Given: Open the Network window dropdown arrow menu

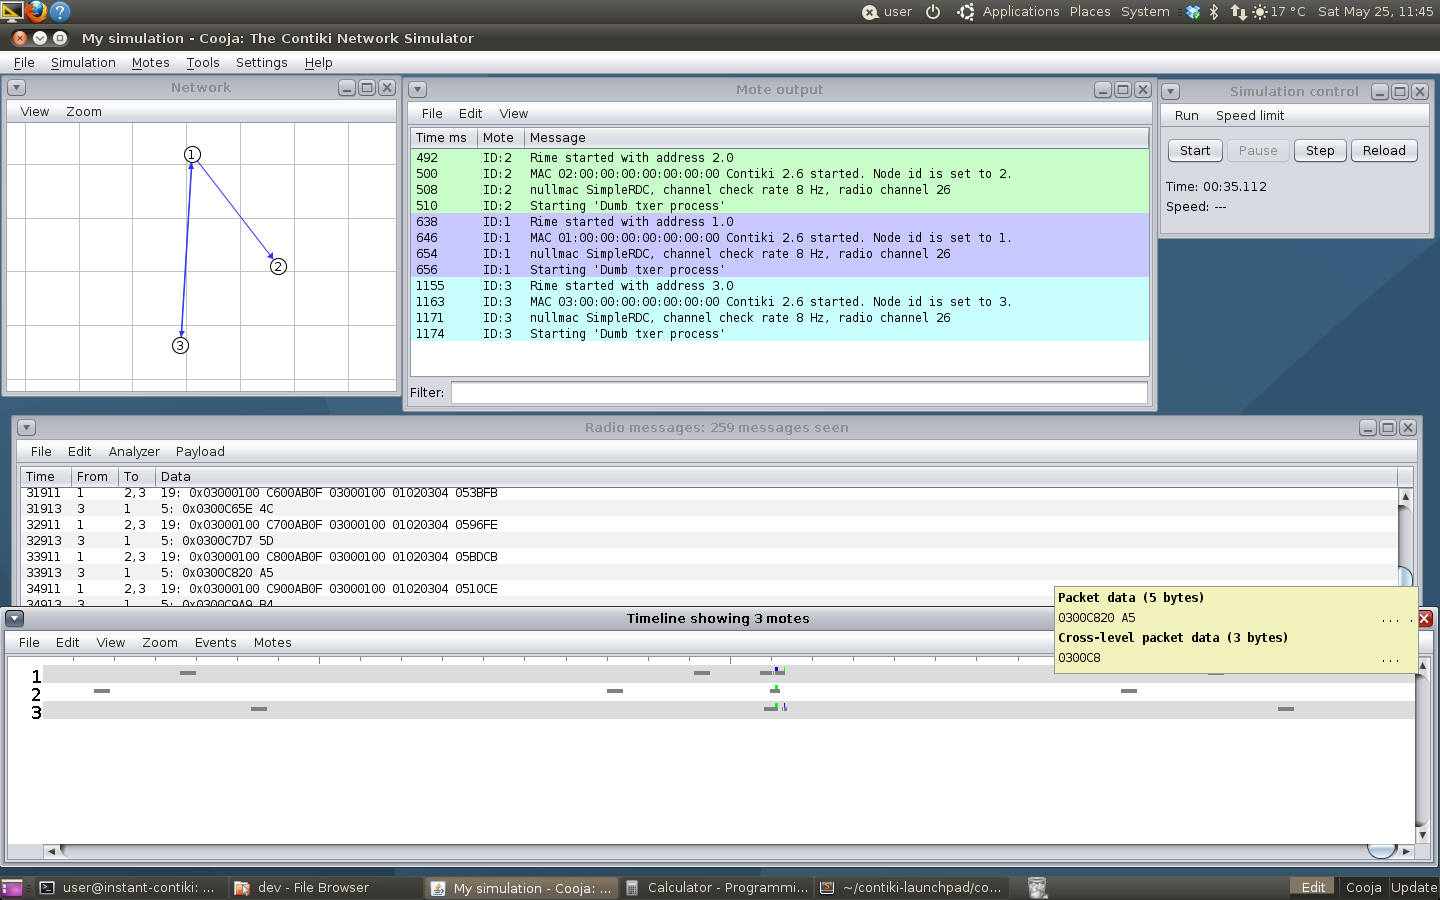Looking at the screenshot, I should 16,88.
